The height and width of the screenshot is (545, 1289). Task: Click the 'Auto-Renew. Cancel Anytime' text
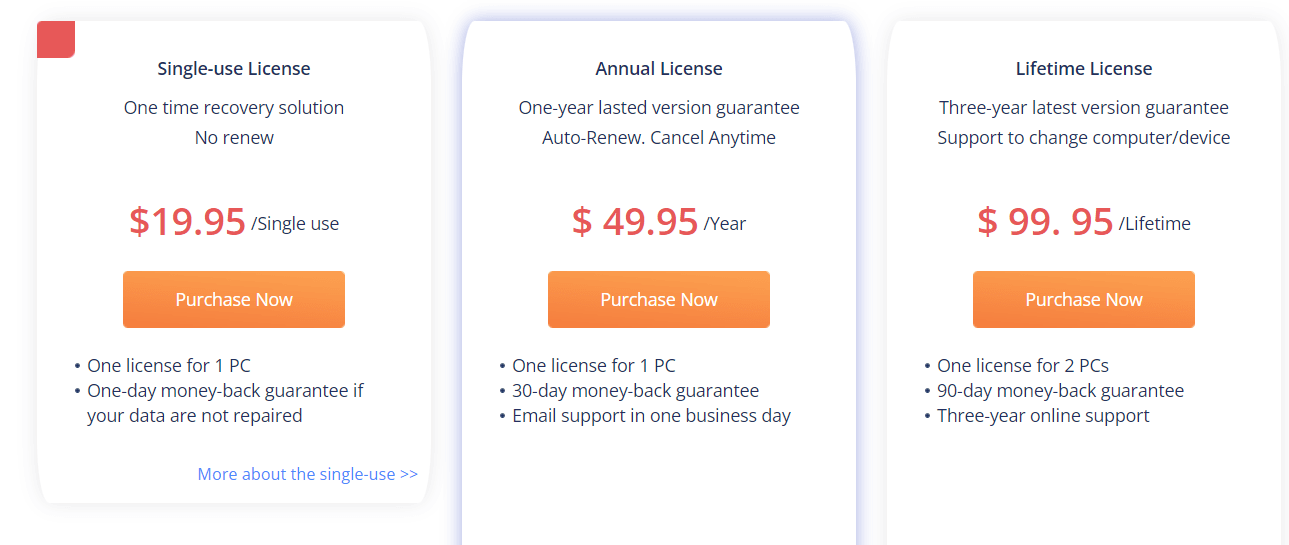coord(659,138)
